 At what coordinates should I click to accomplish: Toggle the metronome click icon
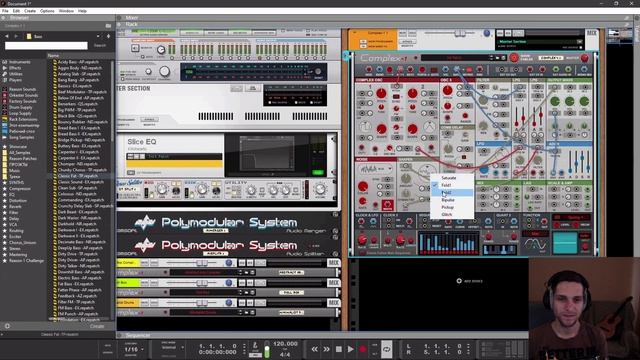[x=255, y=346]
